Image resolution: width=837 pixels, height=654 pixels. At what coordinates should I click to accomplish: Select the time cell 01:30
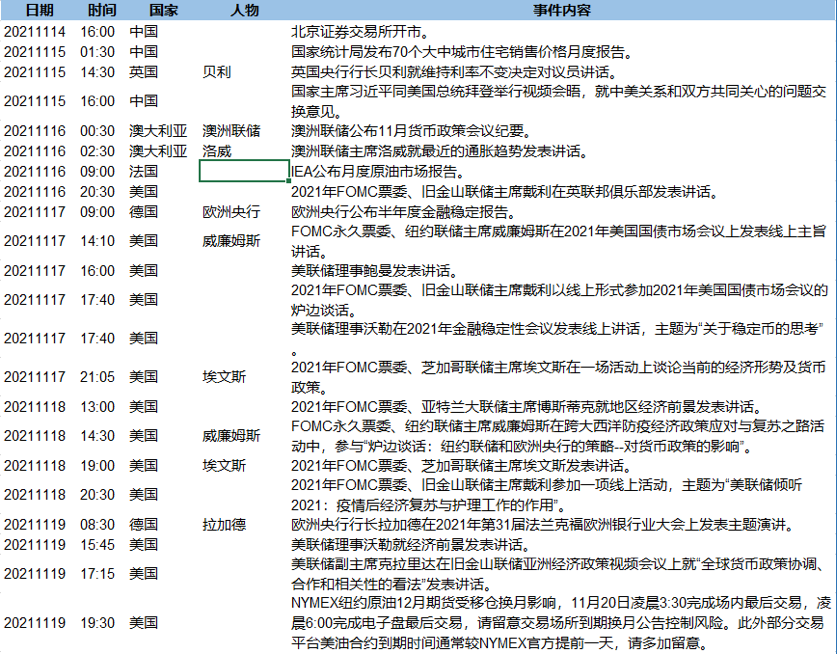click(98, 52)
